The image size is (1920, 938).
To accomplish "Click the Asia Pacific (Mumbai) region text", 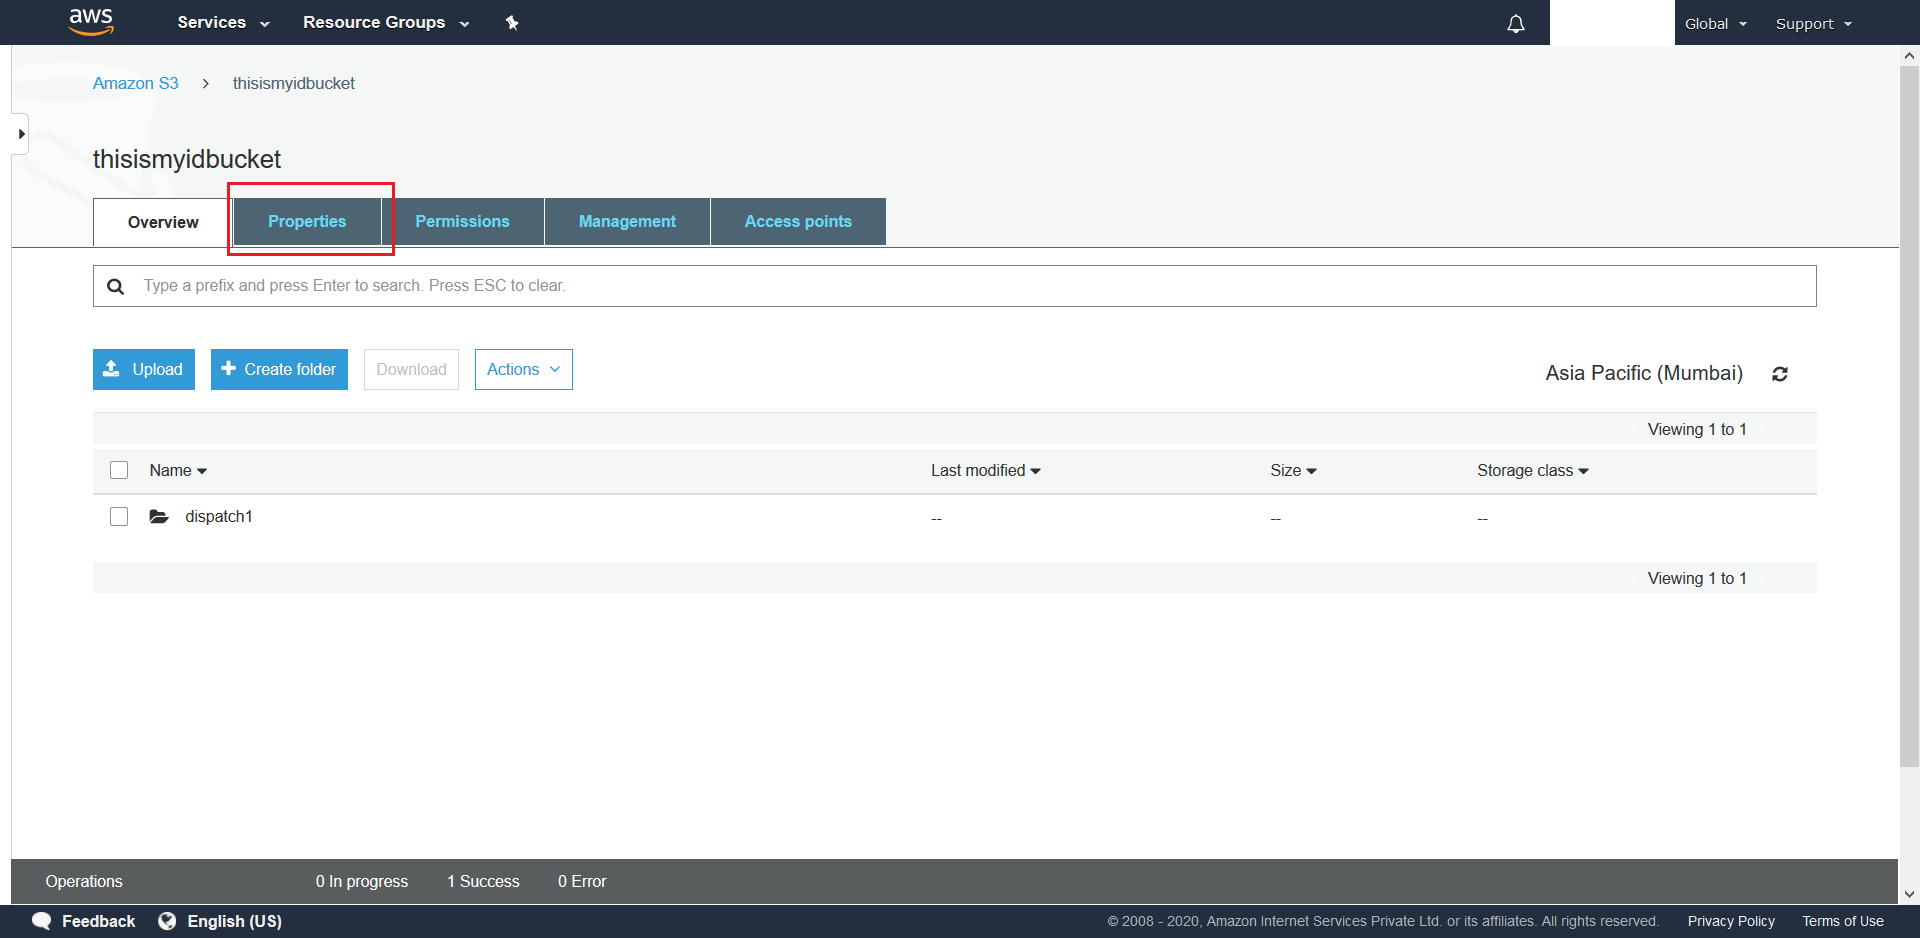I will click(1644, 373).
